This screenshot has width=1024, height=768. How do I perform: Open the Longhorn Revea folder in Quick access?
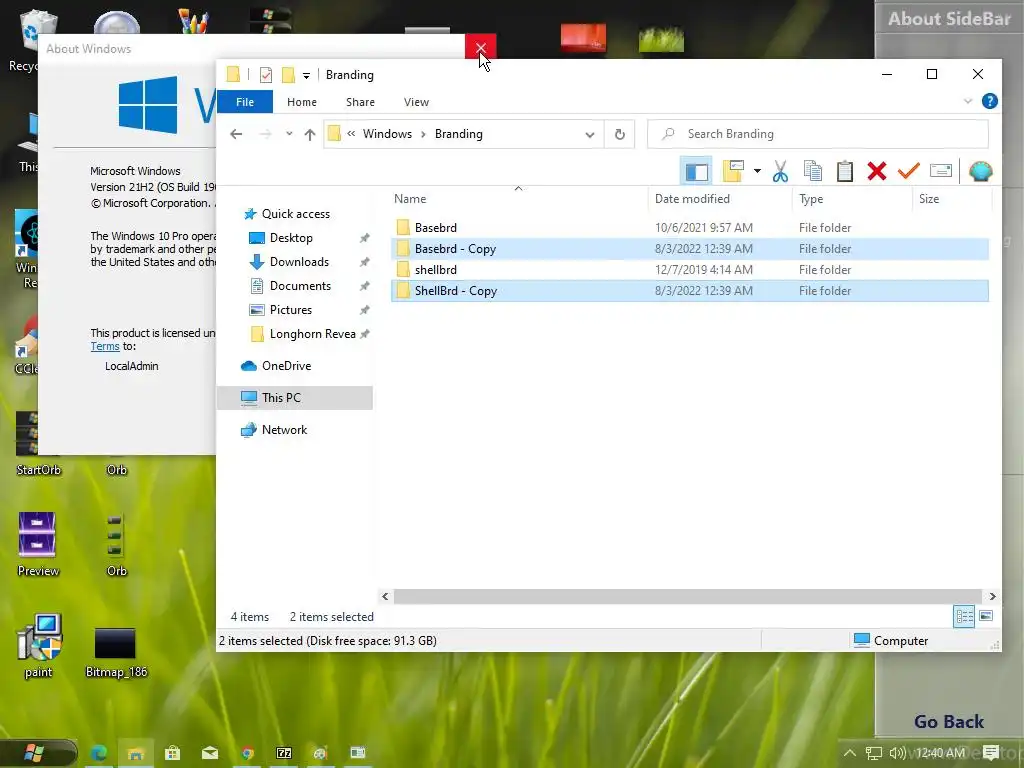pyautogui.click(x=312, y=334)
